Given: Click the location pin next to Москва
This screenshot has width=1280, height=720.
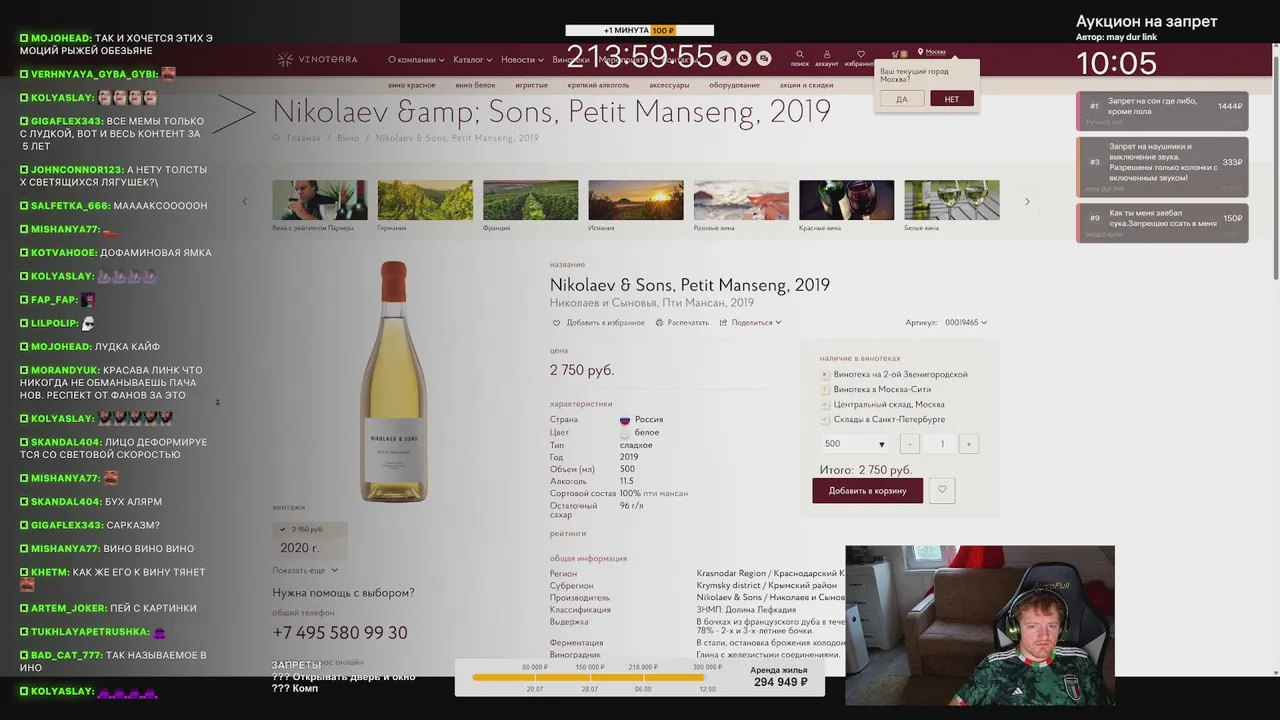Looking at the screenshot, I should [x=920, y=52].
